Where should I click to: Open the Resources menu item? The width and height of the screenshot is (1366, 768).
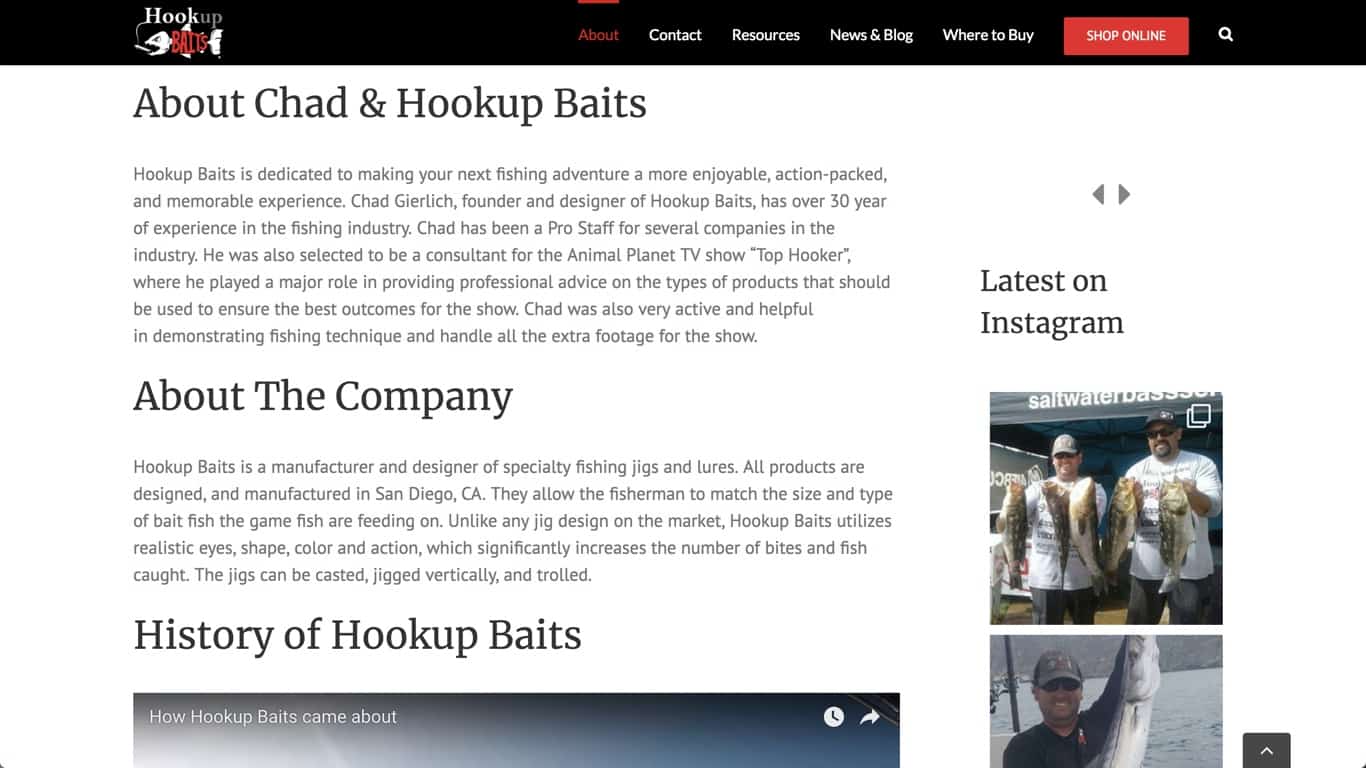pyautogui.click(x=766, y=35)
